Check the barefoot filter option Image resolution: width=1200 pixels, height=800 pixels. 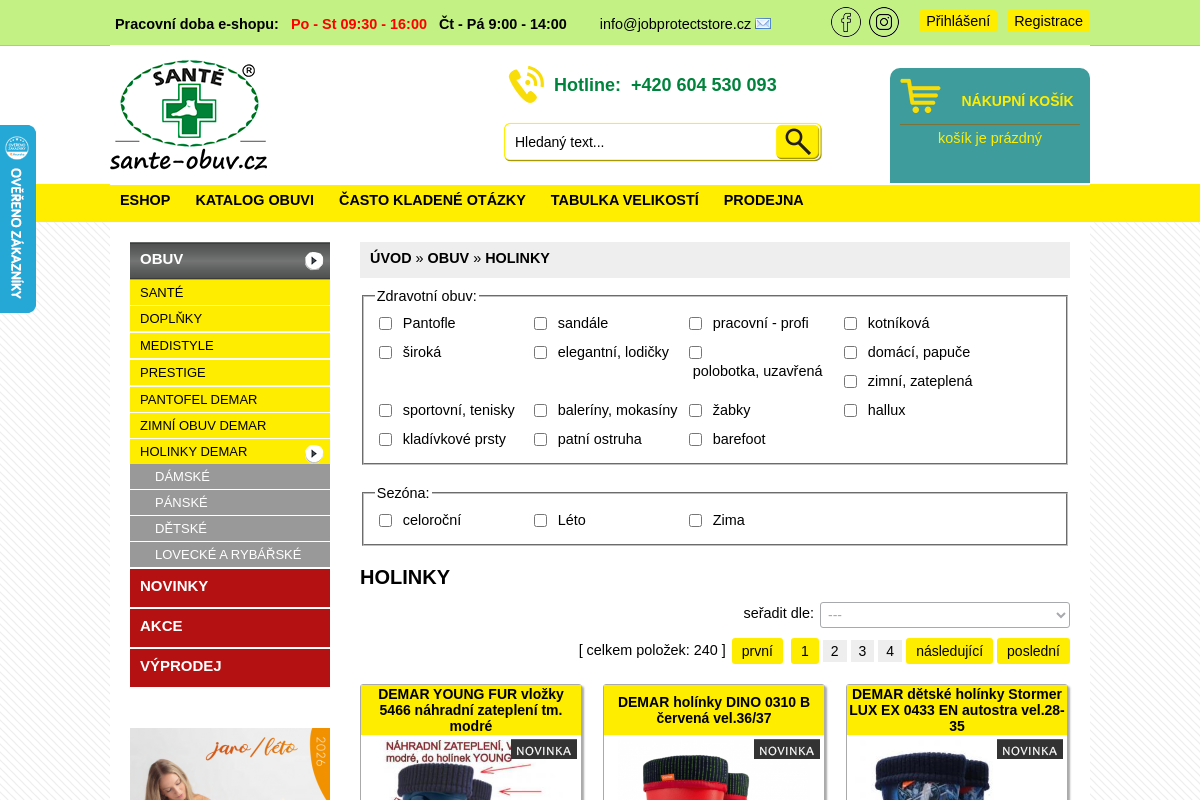695,439
